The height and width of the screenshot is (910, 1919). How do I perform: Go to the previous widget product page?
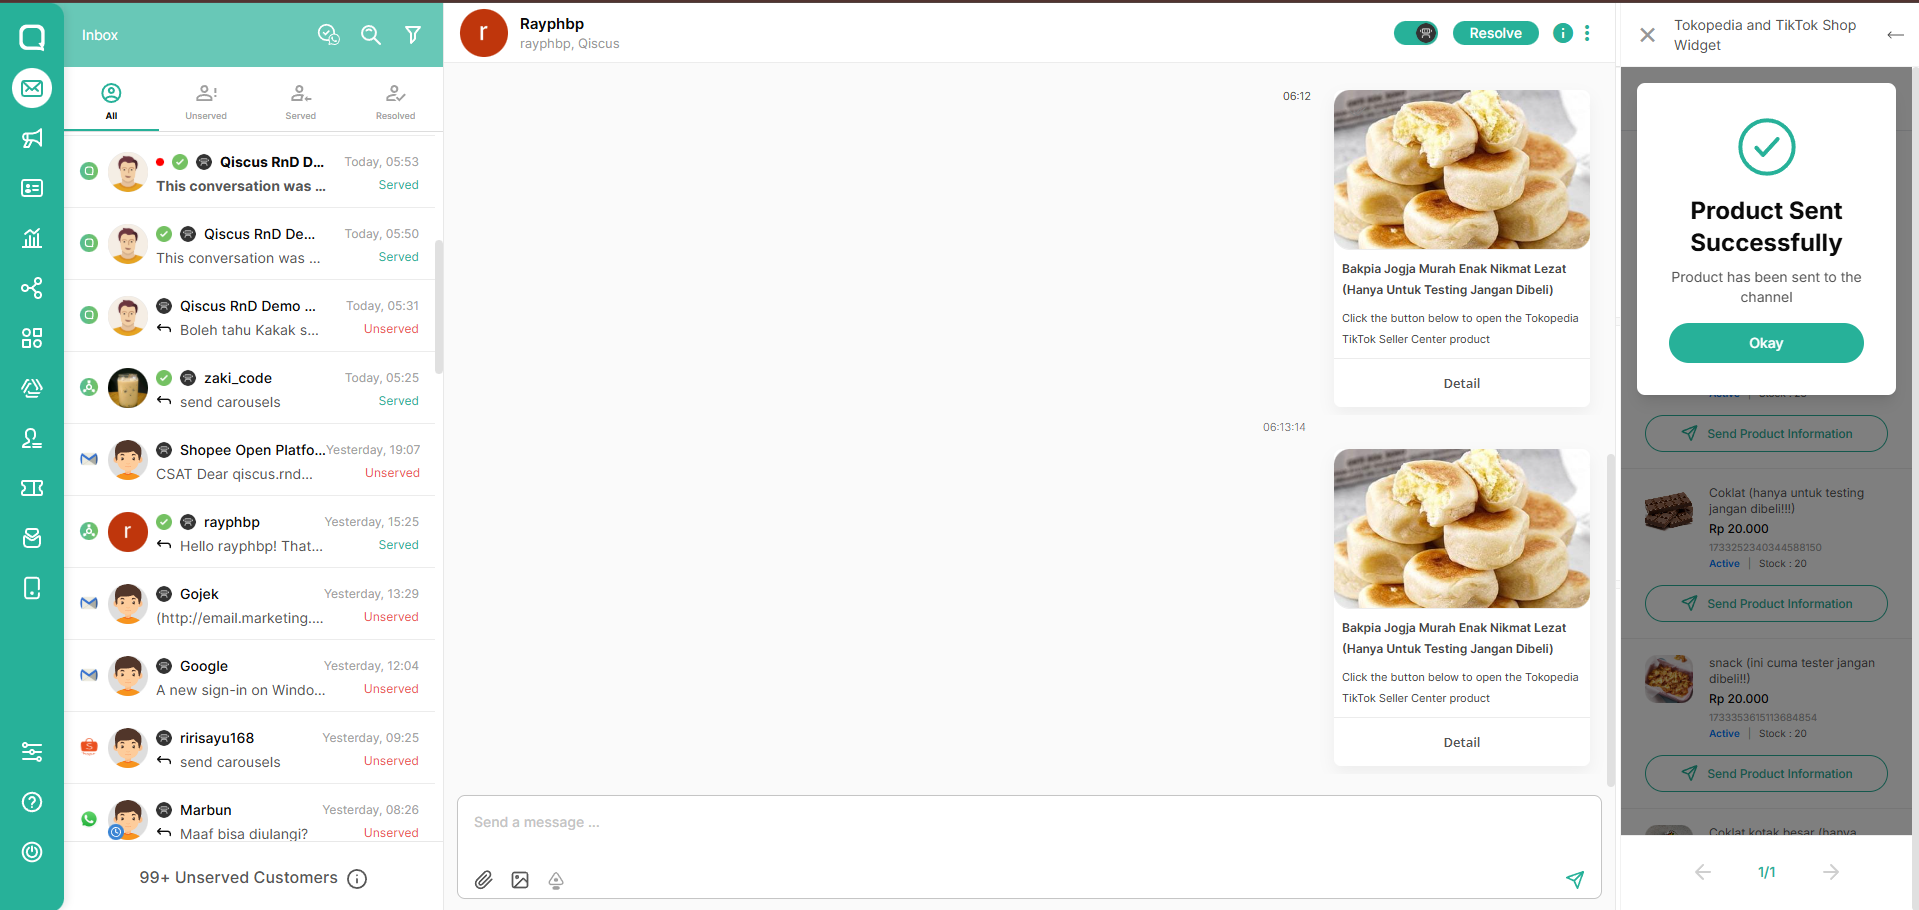[1703, 872]
